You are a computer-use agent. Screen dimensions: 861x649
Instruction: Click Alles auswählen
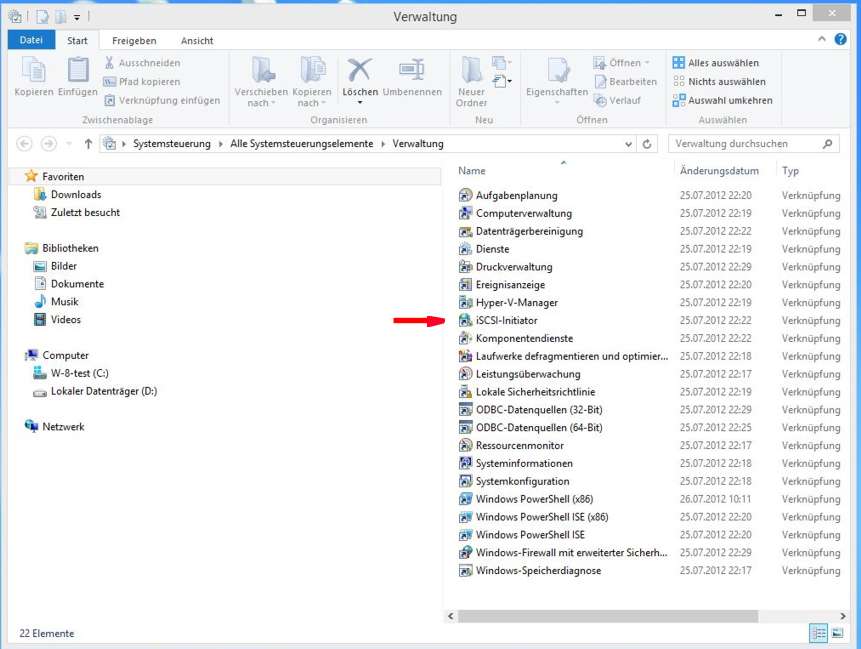pos(716,63)
